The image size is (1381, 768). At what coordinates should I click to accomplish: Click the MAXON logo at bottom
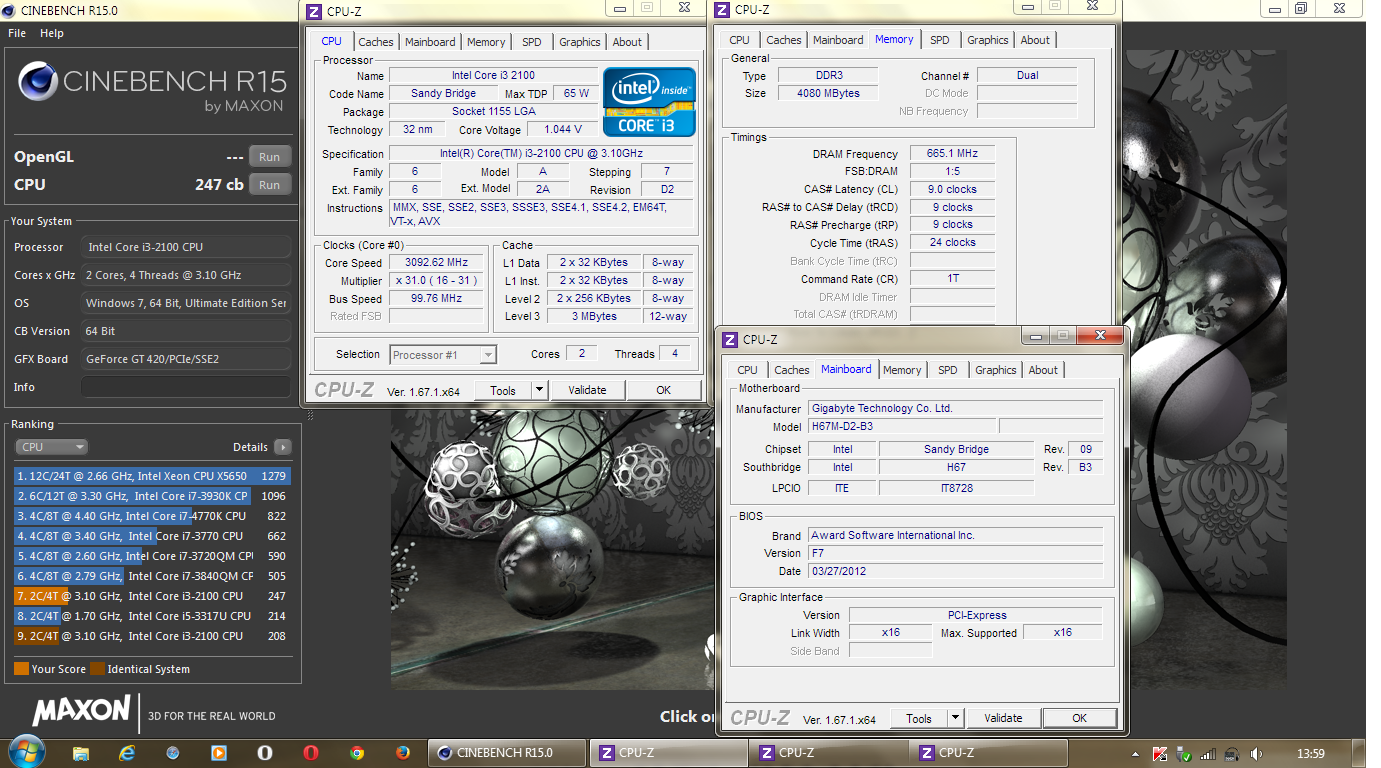point(82,711)
